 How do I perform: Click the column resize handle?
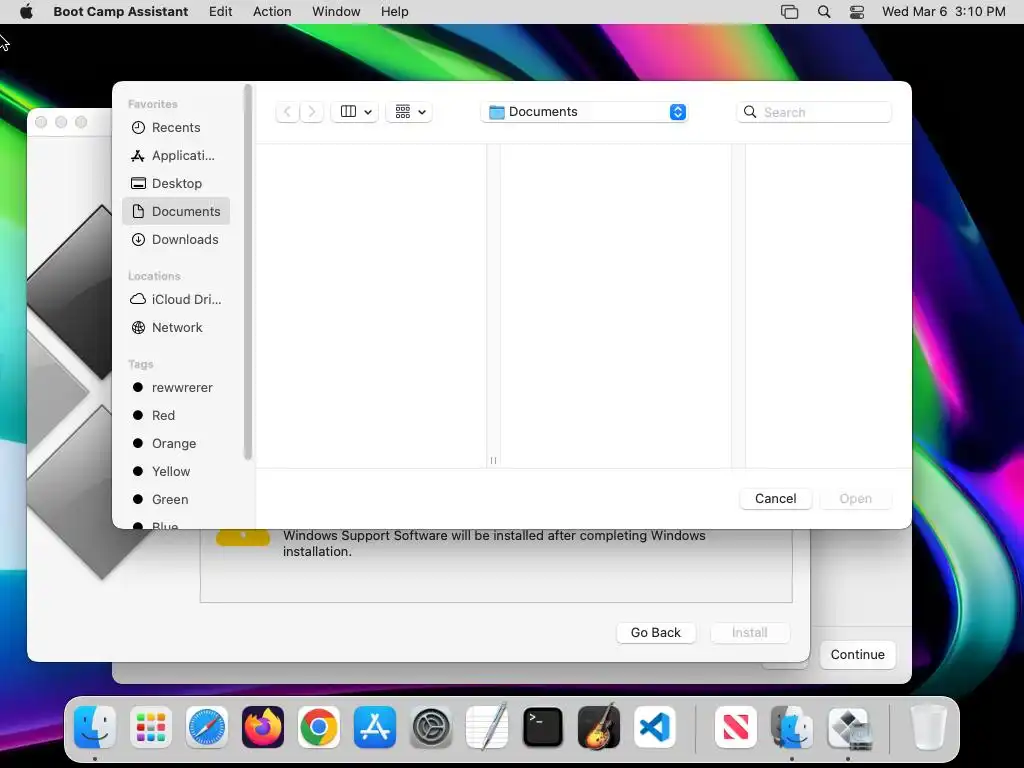coord(493,460)
